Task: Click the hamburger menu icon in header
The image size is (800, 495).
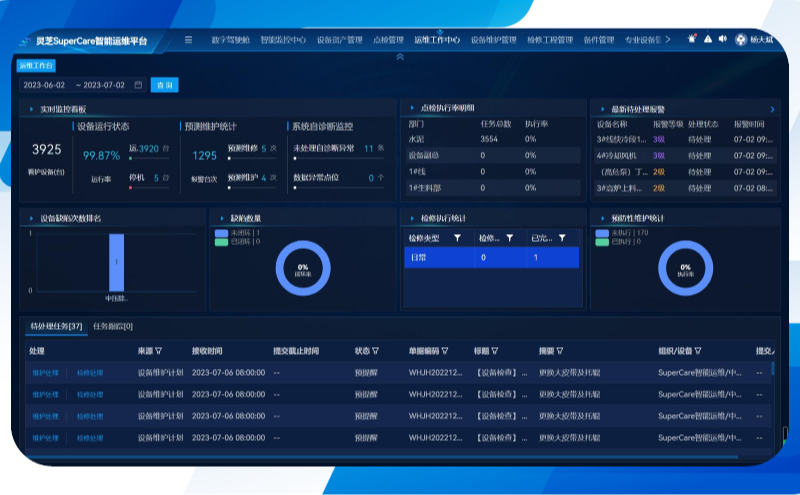Action: 188,40
